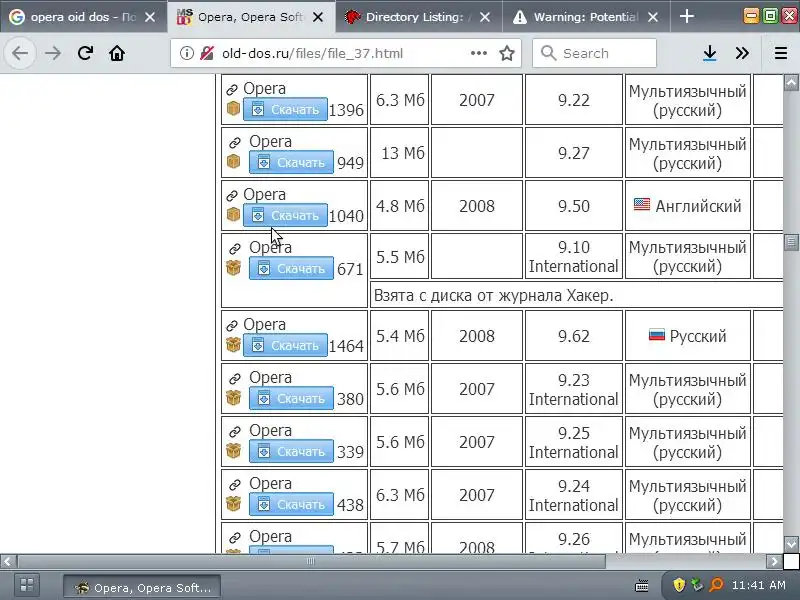Image resolution: width=800 pixels, height=600 pixels.
Task: Close the 'Warning: Potential' tab
Action: tap(653, 17)
